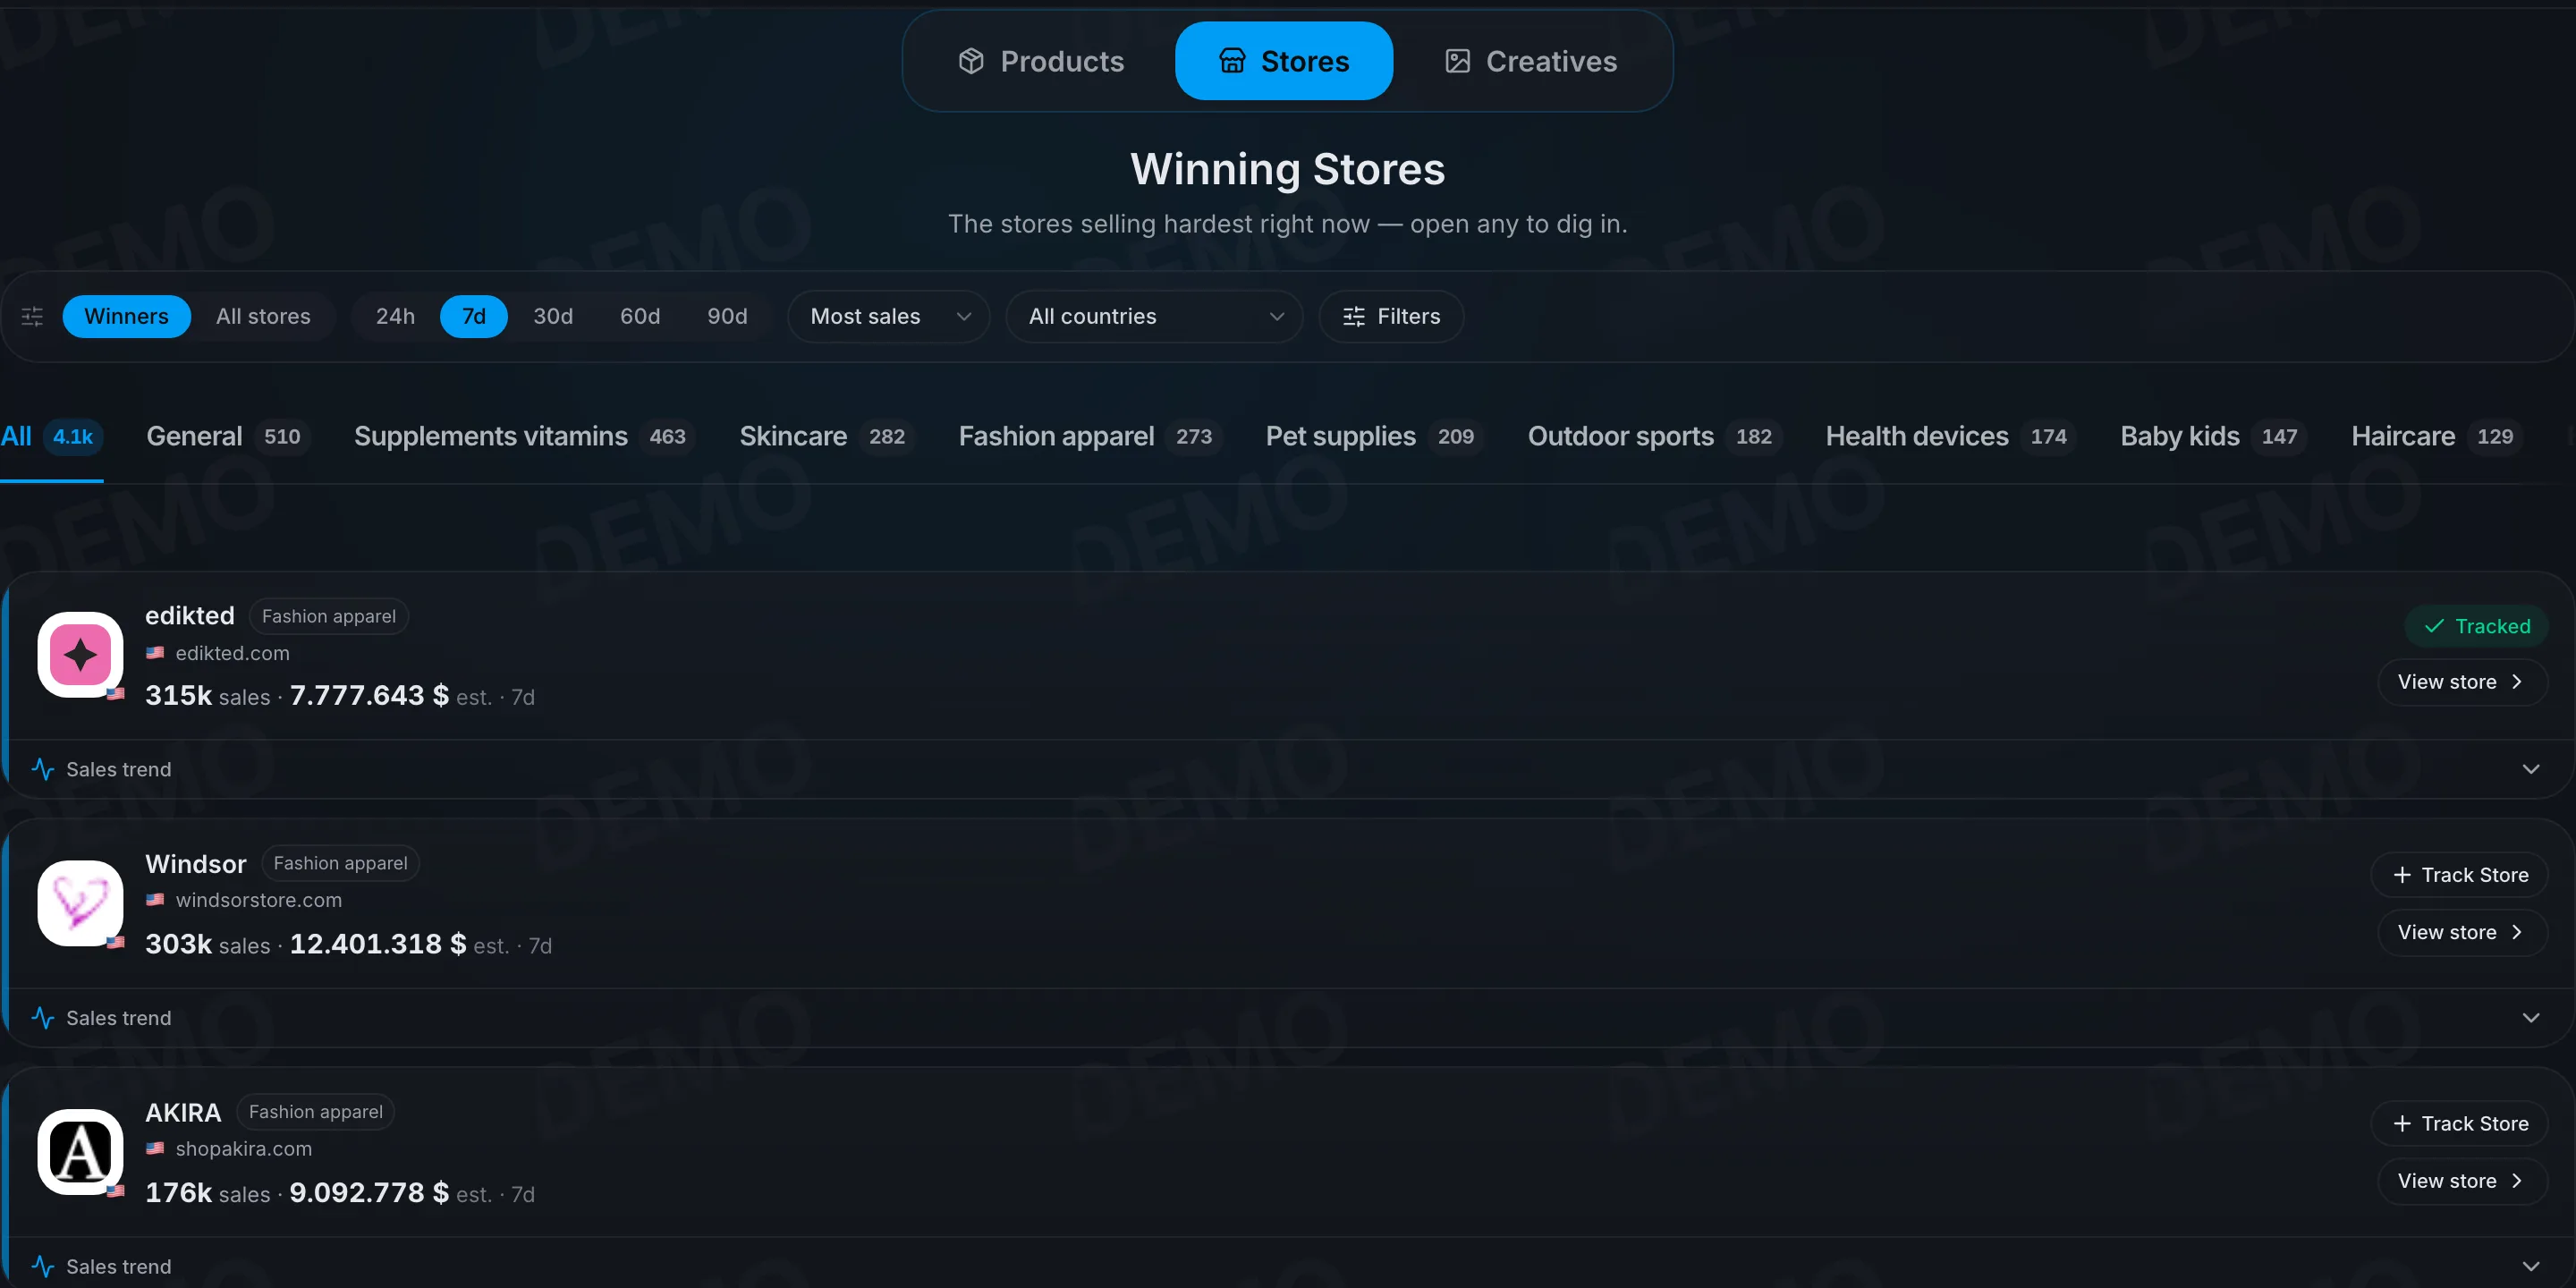Click the US flag beside windsorstore.com
Viewport: 2576px width, 1288px height.
pyautogui.click(x=155, y=900)
